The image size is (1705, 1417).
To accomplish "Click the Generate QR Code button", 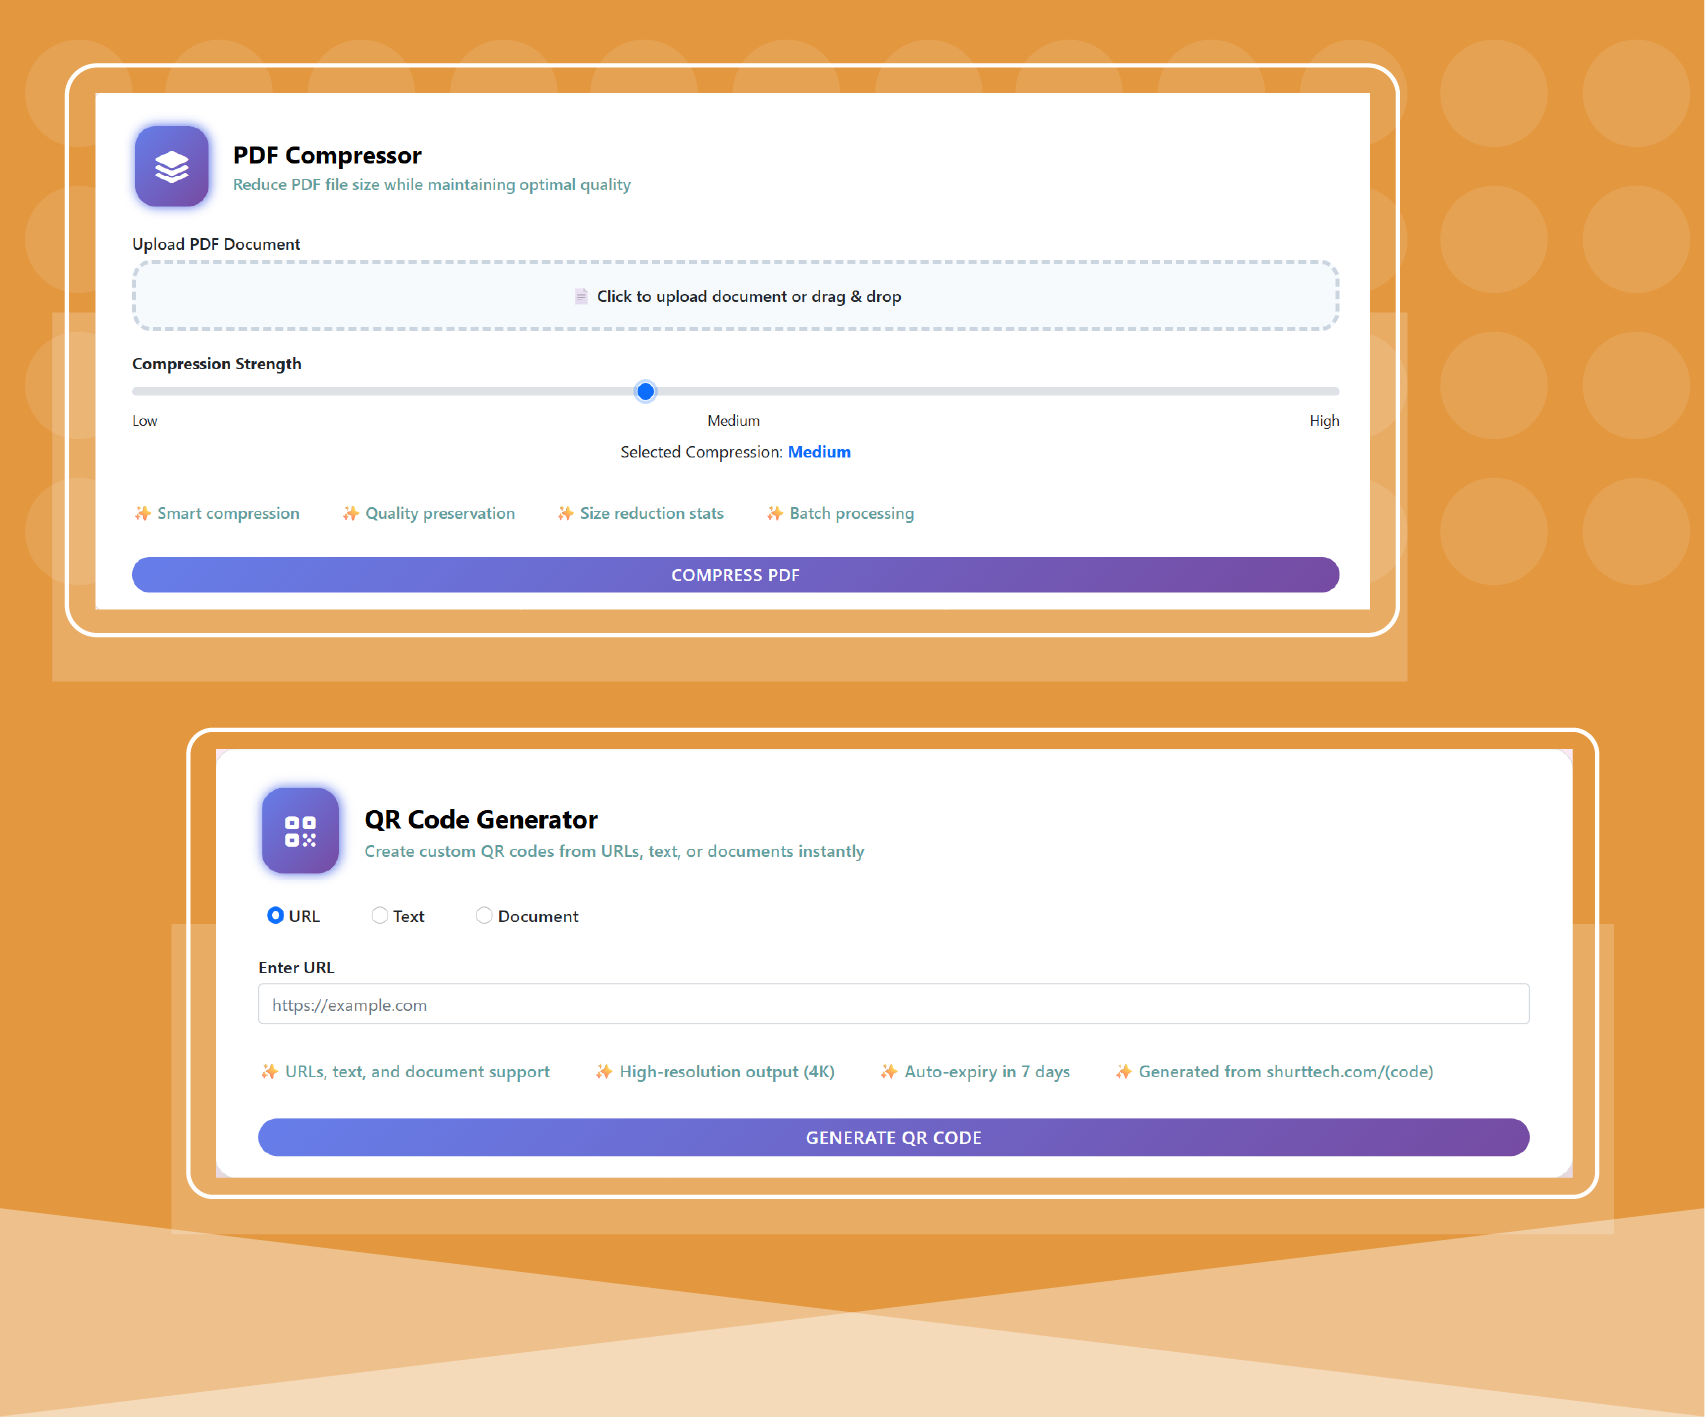I will (893, 1137).
